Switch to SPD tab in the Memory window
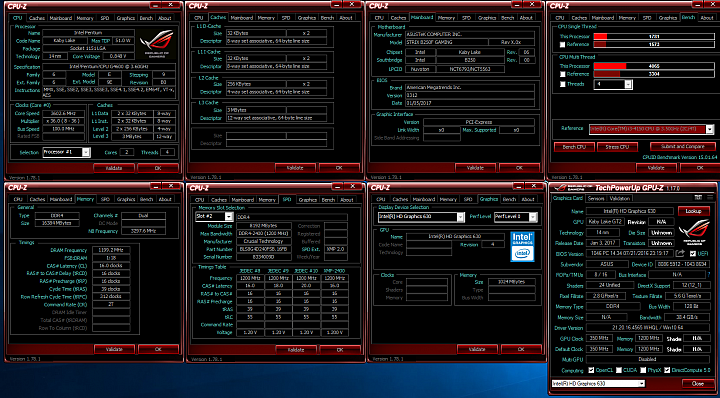Image resolution: width=720 pixels, height=398 pixels. (x=105, y=199)
